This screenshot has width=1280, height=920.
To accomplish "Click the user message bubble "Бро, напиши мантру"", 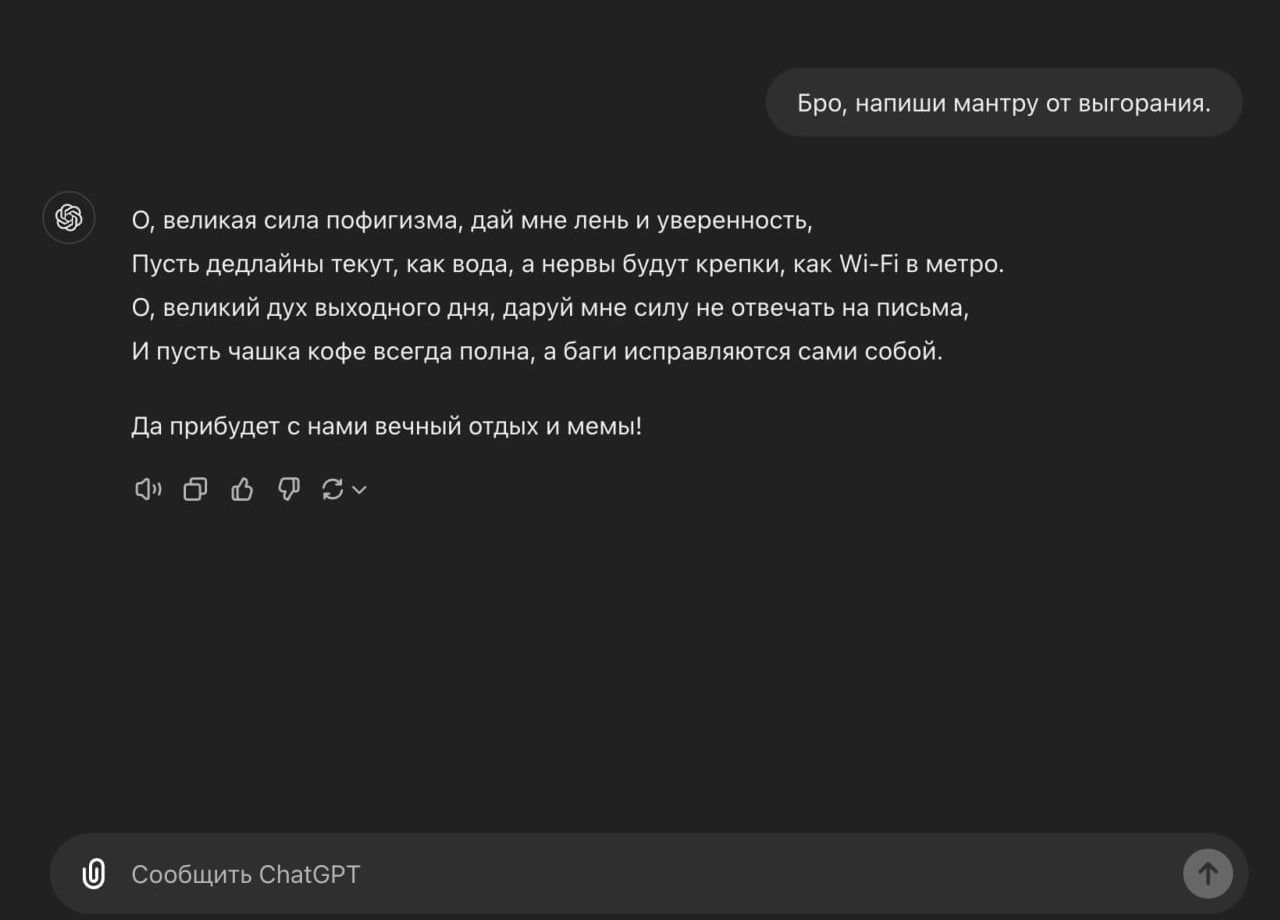I will [x=1003, y=103].
